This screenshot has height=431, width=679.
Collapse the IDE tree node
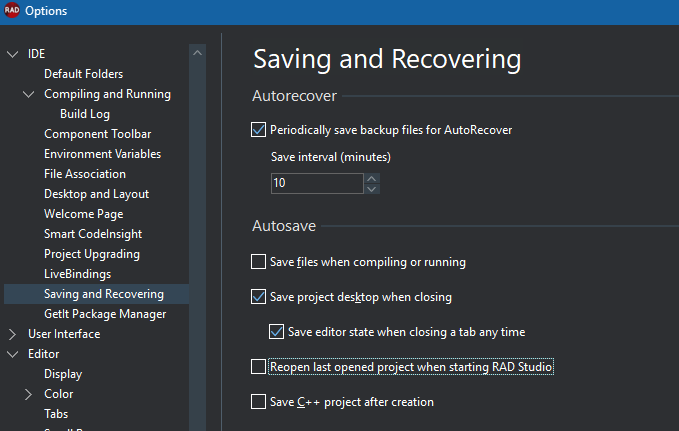[x=13, y=54]
